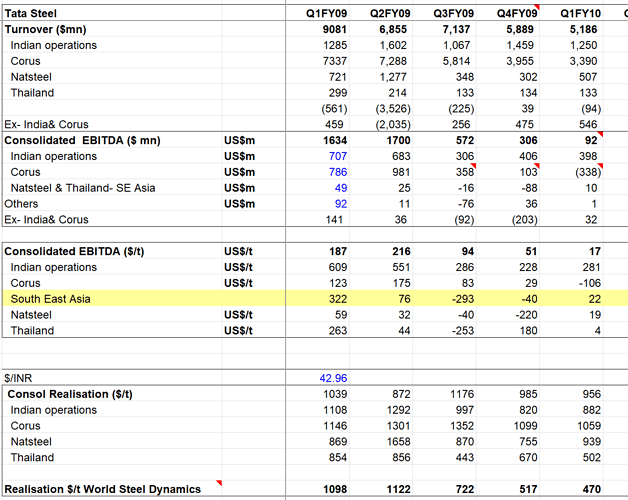628x500 pixels.
Task: Click Consolidated EBITDA value 1634
Action: (x=335, y=140)
